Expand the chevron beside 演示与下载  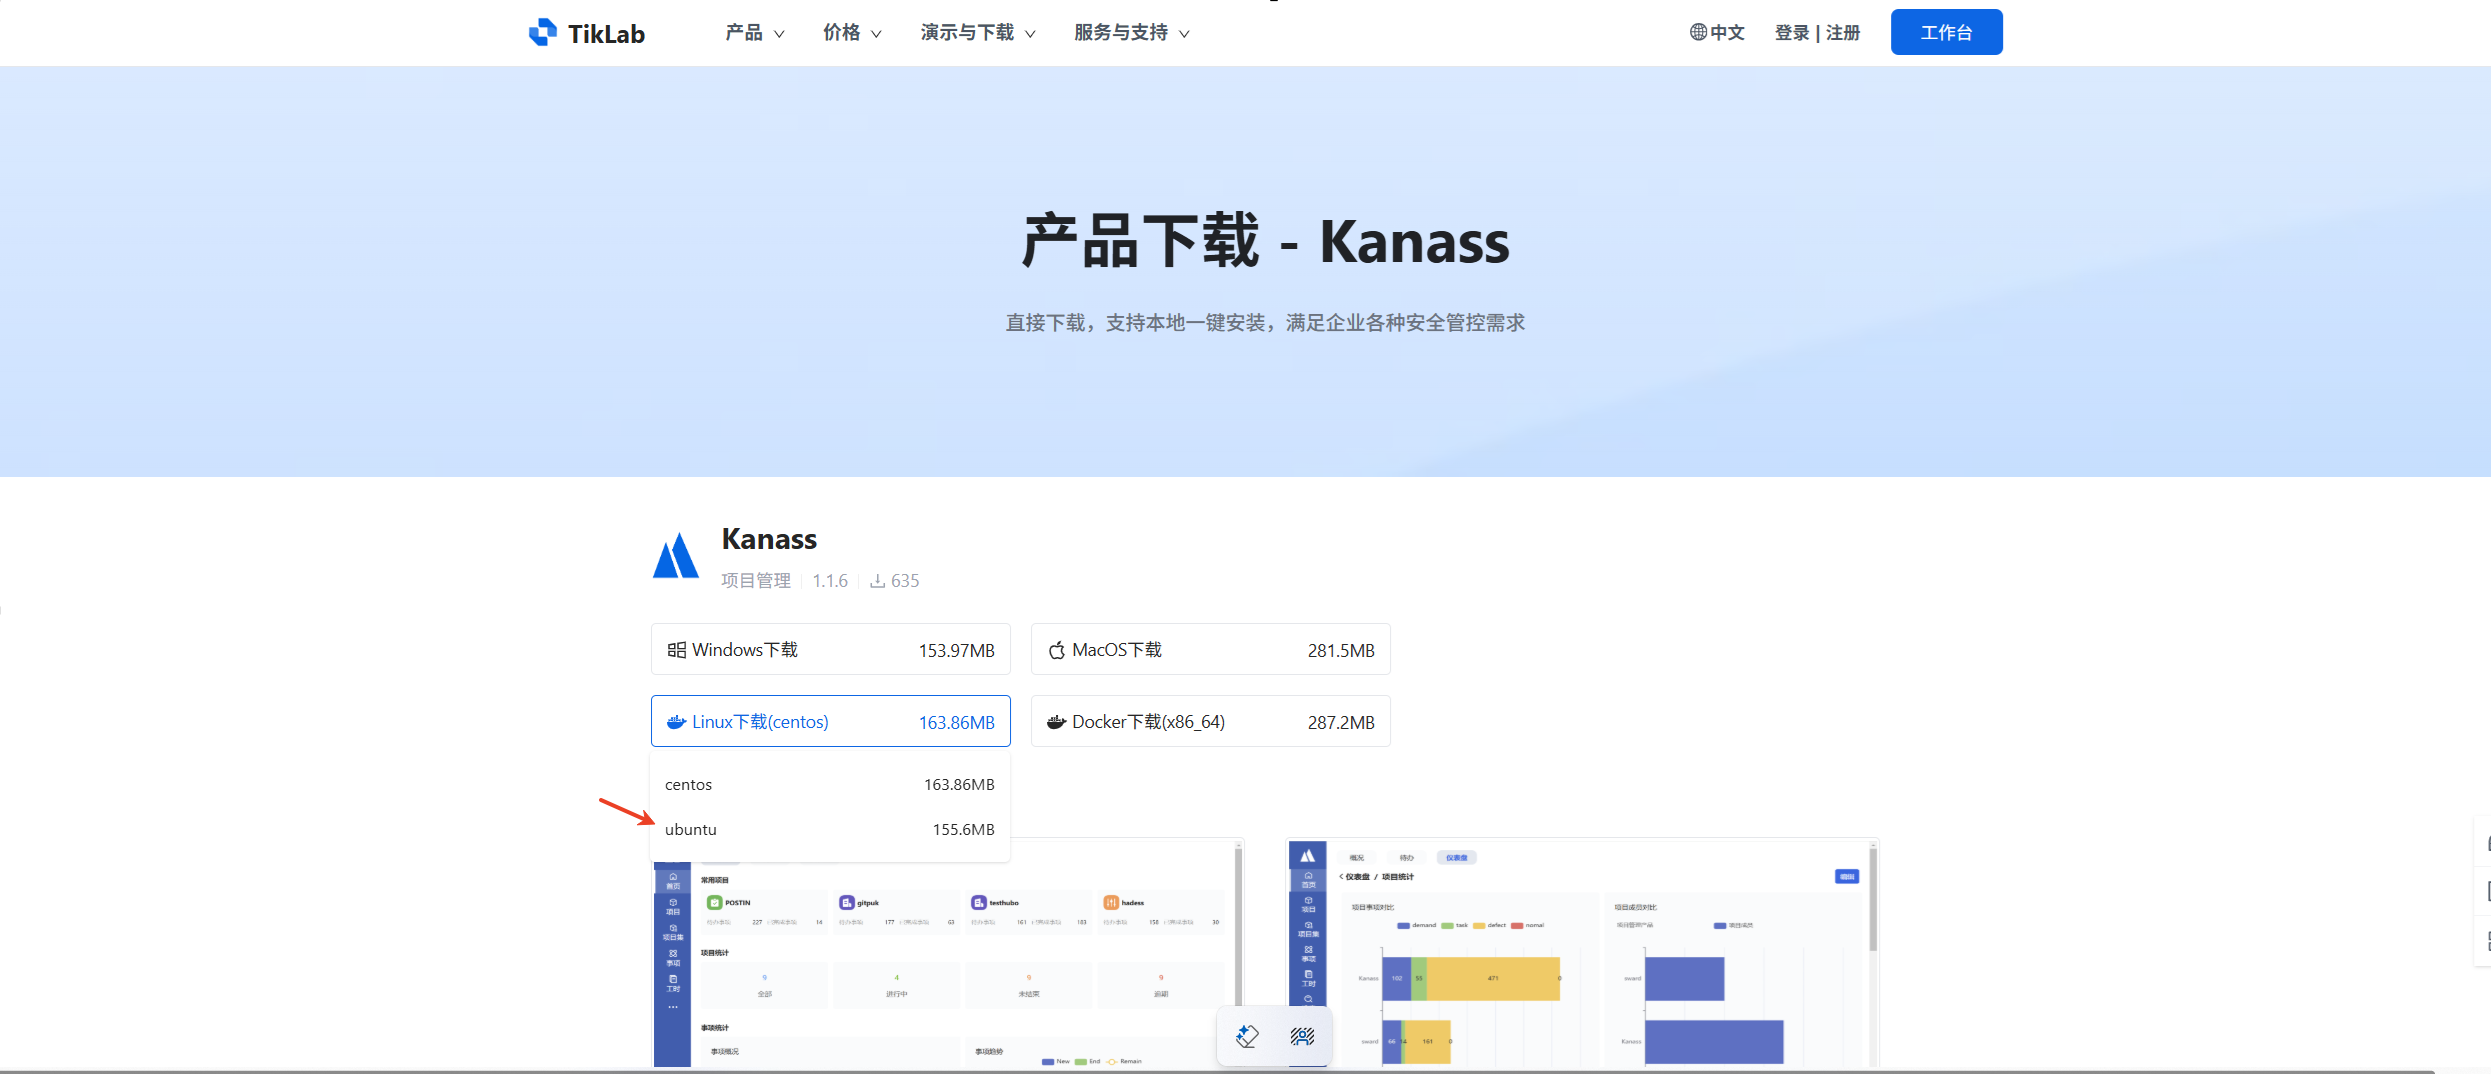[x=1030, y=34]
